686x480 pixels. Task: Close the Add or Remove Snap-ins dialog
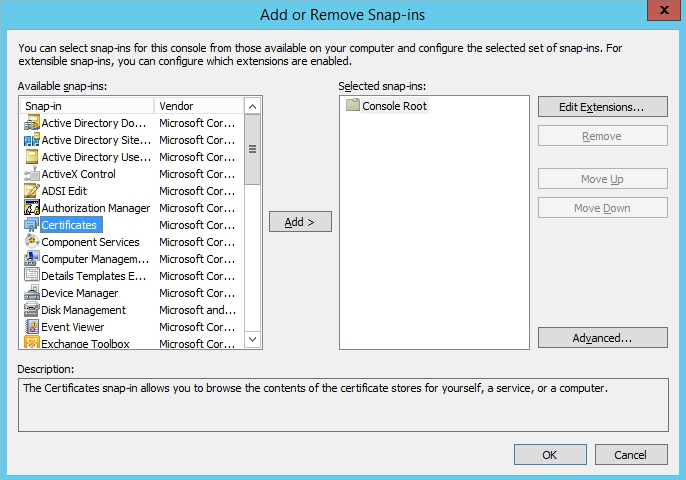(x=663, y=9)
